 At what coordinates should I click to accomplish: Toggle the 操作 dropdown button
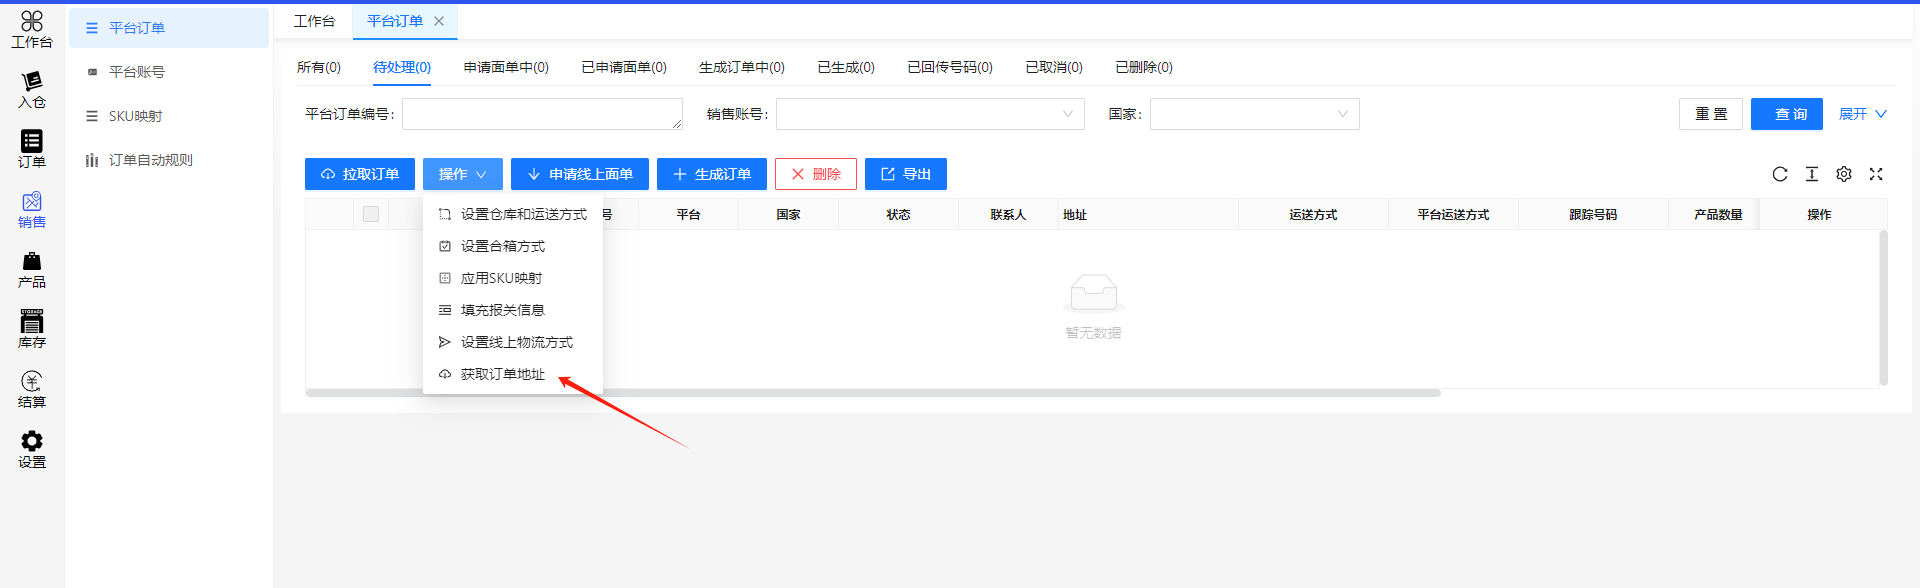pos(462,174)
